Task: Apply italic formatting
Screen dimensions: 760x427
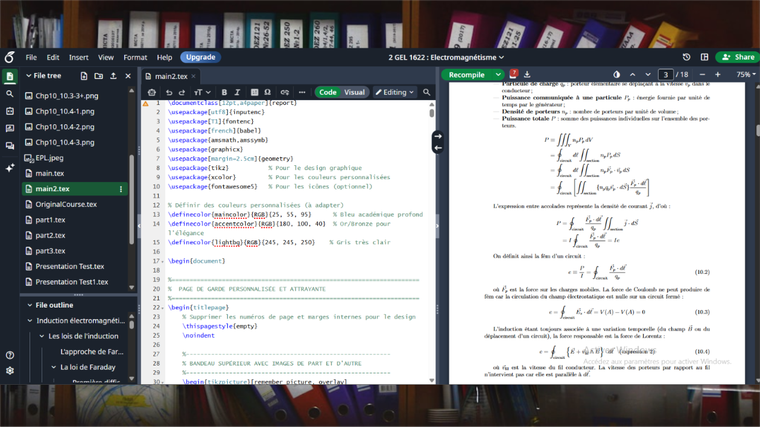Action: point(237,92)
